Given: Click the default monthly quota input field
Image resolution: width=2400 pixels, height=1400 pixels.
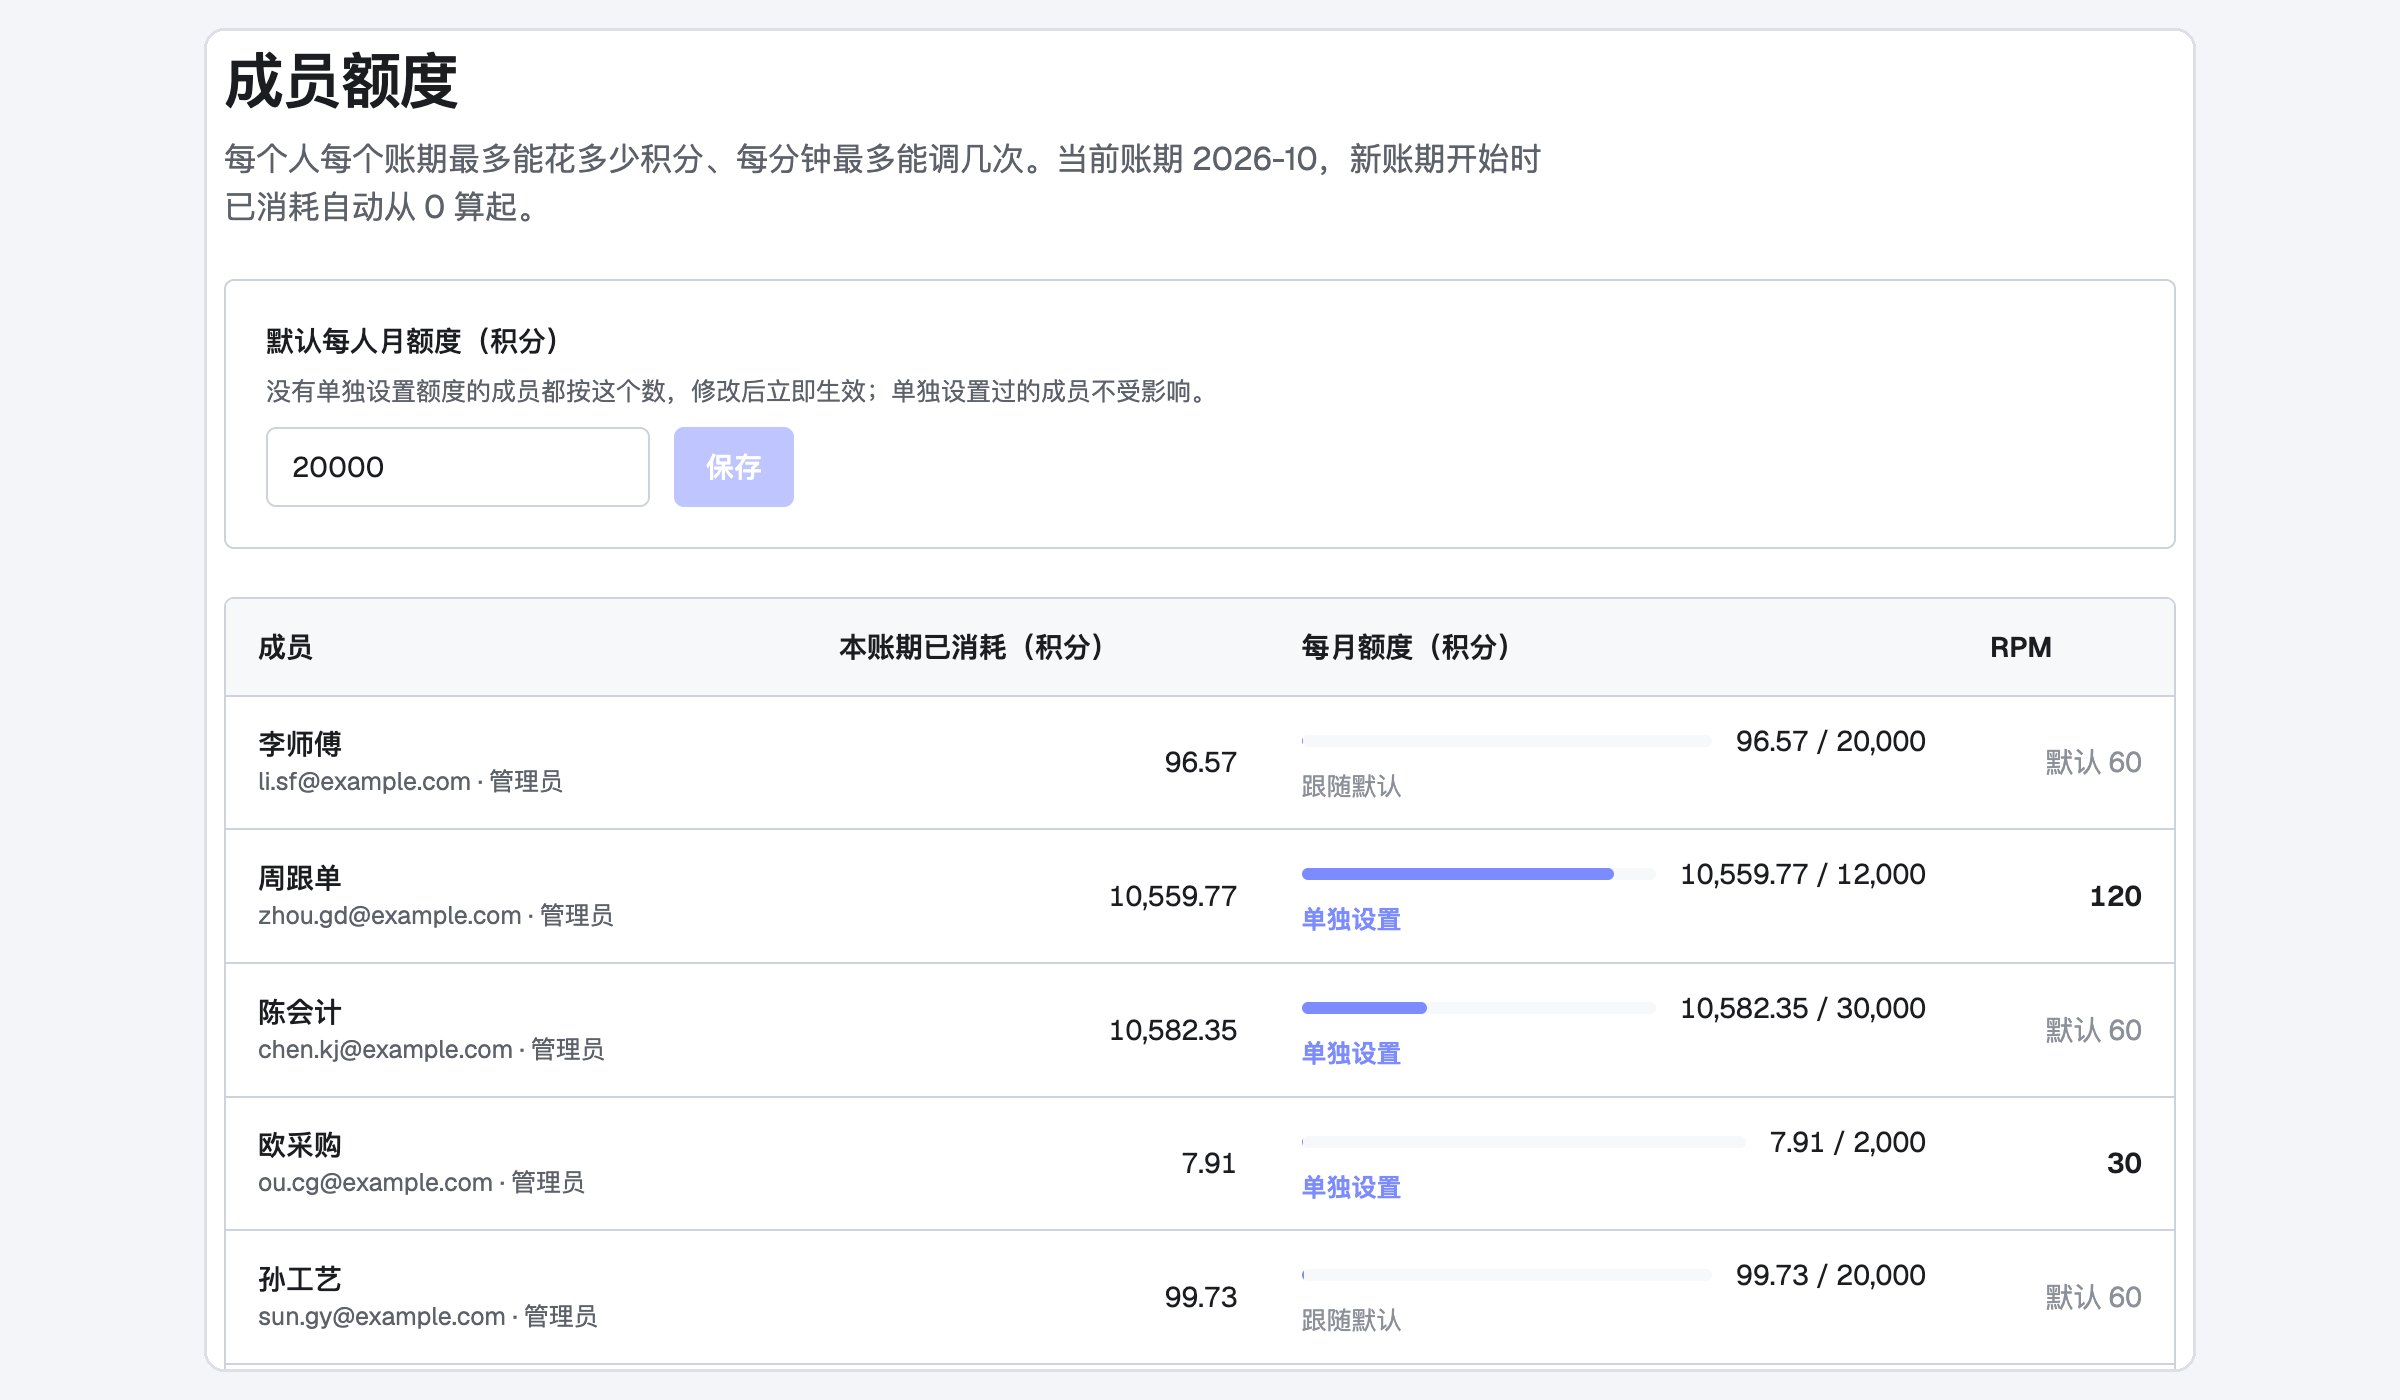Looking at the screenshot, I should point(458,467).
